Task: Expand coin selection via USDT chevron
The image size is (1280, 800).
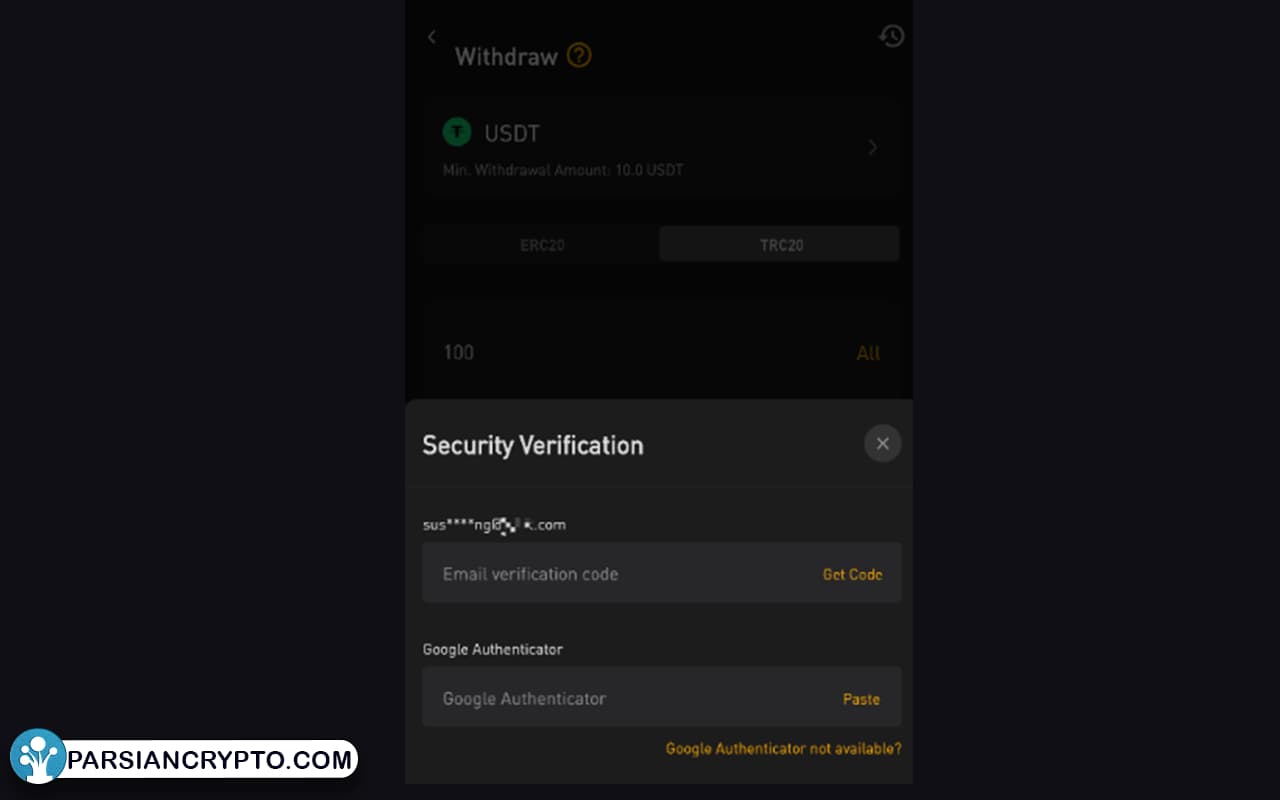Action: pyautogui.click(x=872, y=147)
